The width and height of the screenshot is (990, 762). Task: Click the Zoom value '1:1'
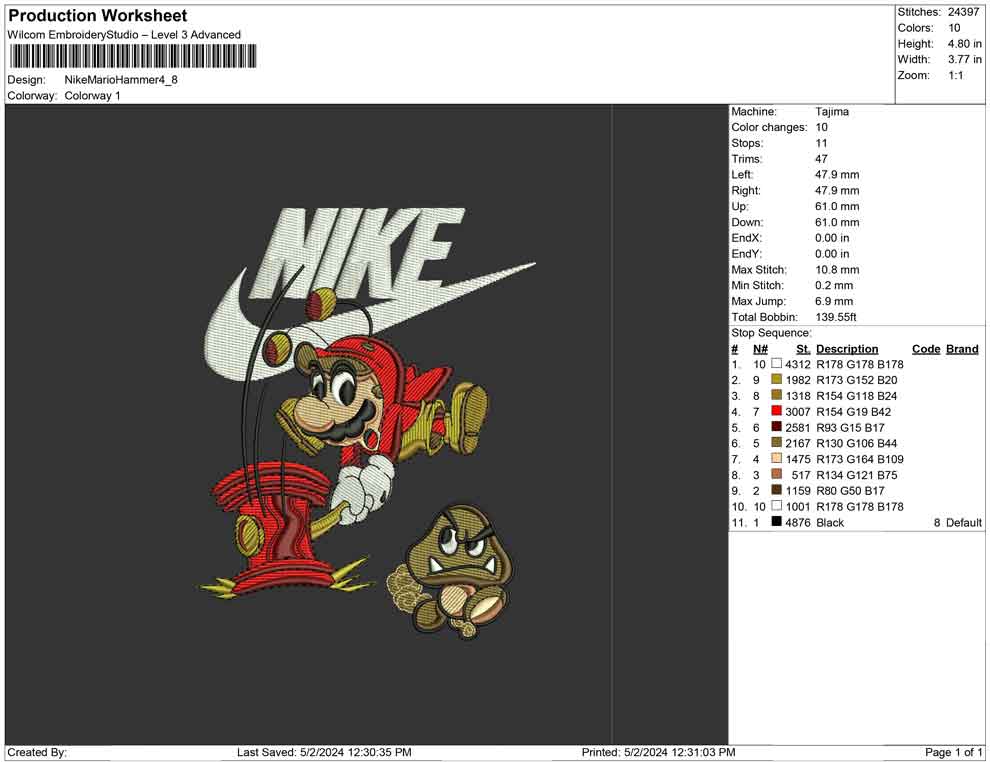955,75
